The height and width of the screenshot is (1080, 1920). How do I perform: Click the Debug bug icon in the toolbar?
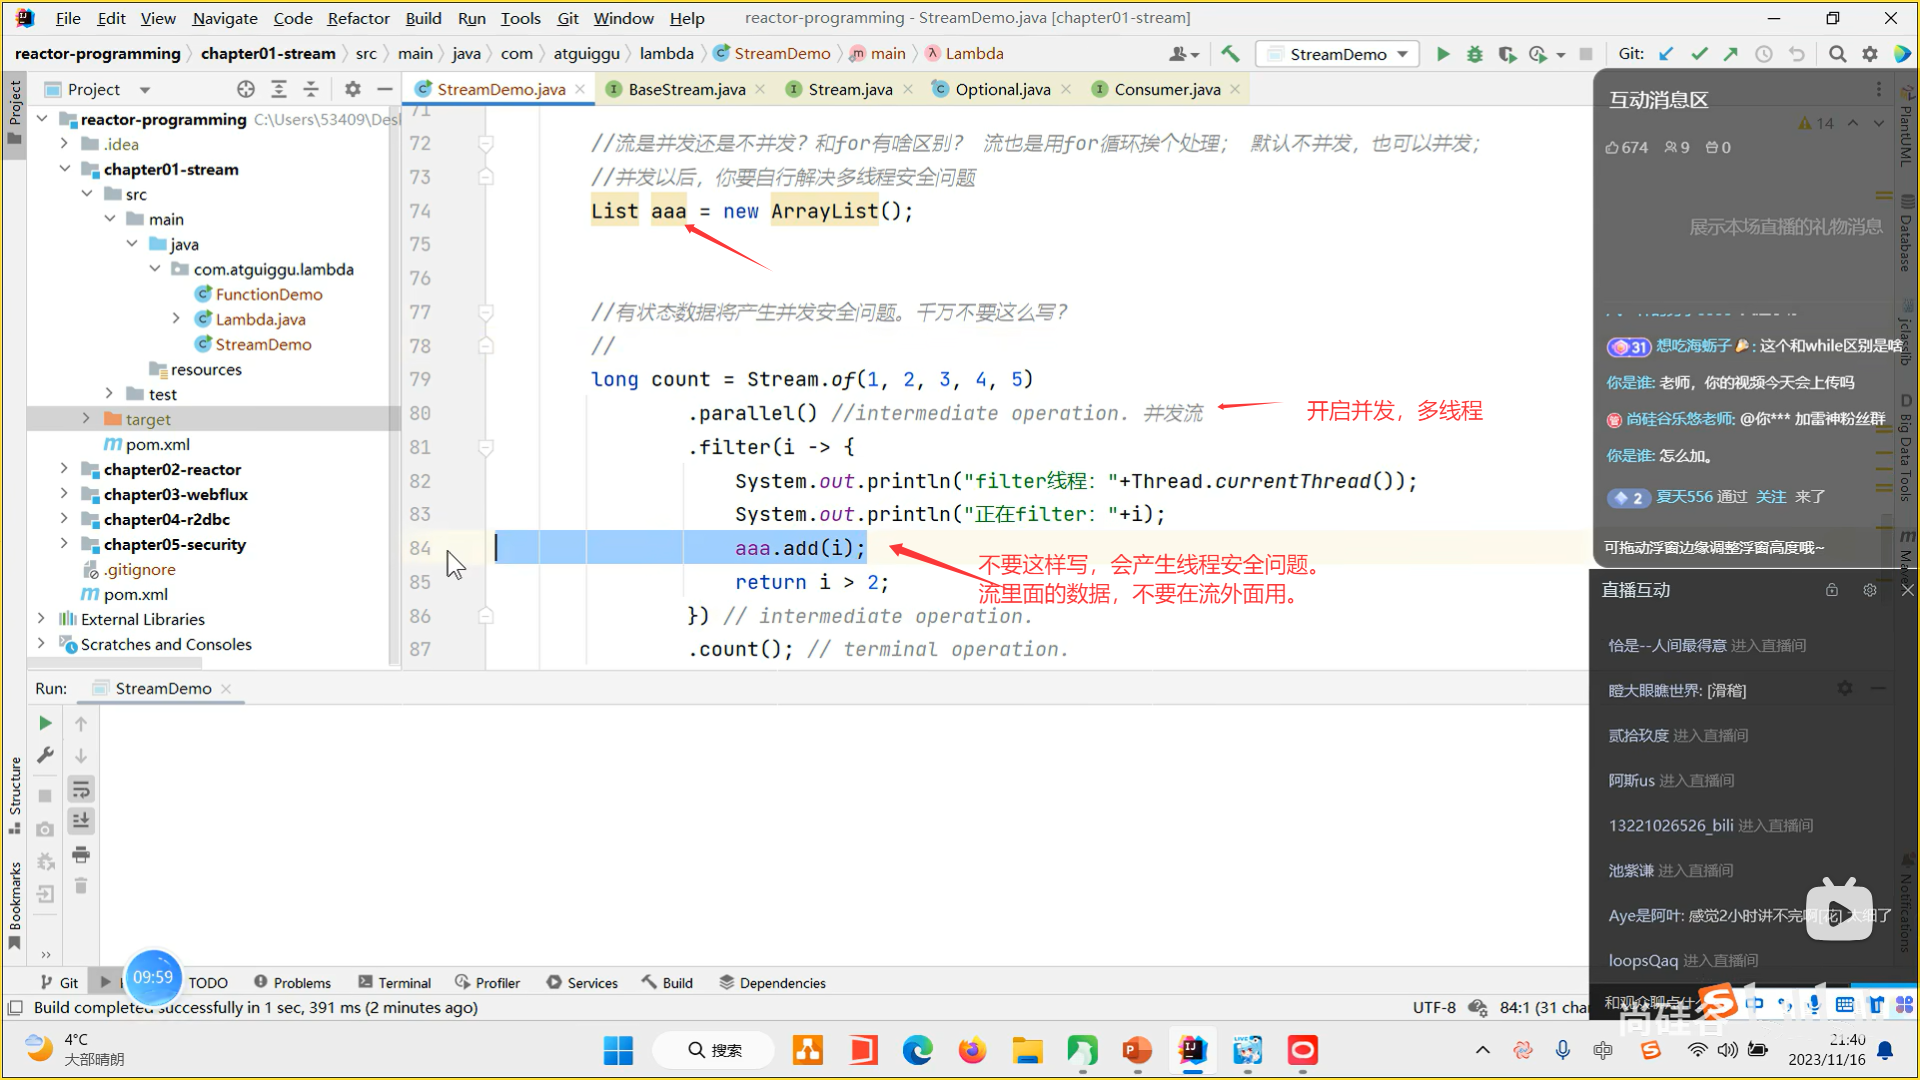click(1474, 54)
